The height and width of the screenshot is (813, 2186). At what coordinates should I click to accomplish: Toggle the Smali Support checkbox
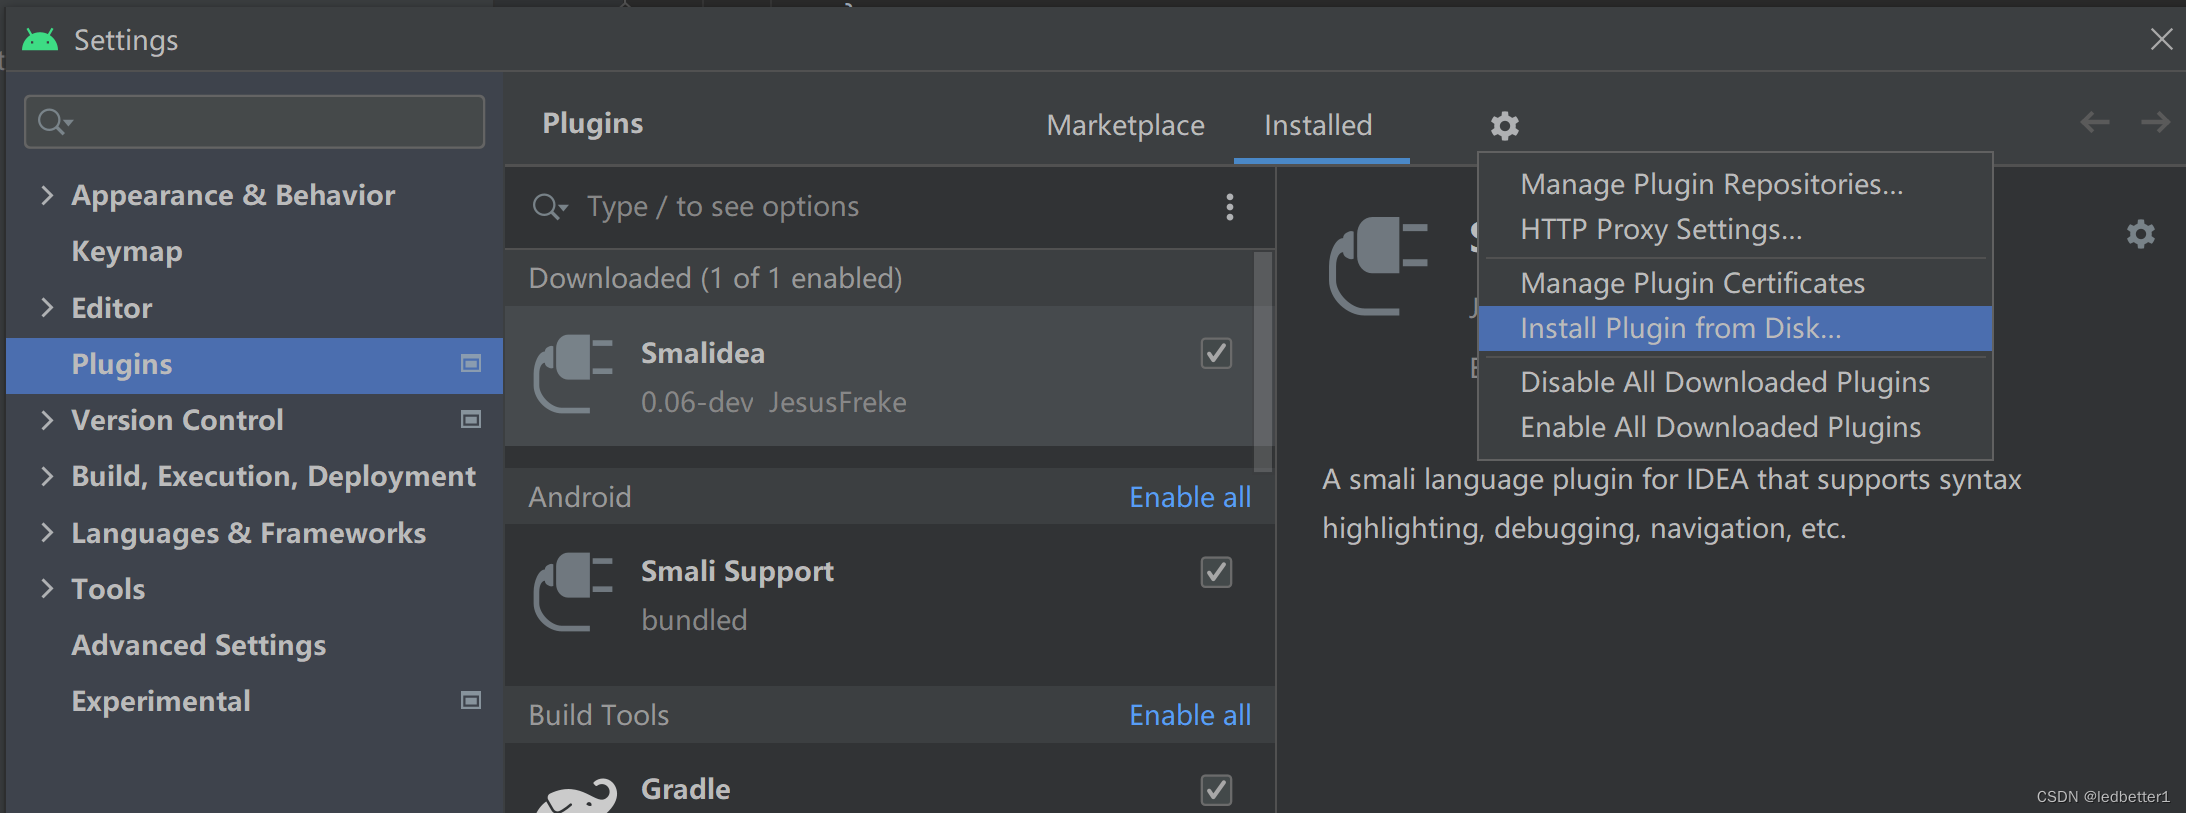(x=1216, y=572)
